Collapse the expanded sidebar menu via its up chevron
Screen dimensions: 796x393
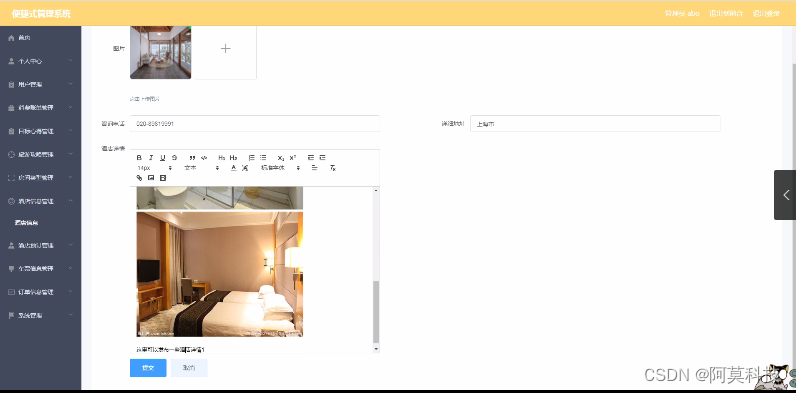71,201
